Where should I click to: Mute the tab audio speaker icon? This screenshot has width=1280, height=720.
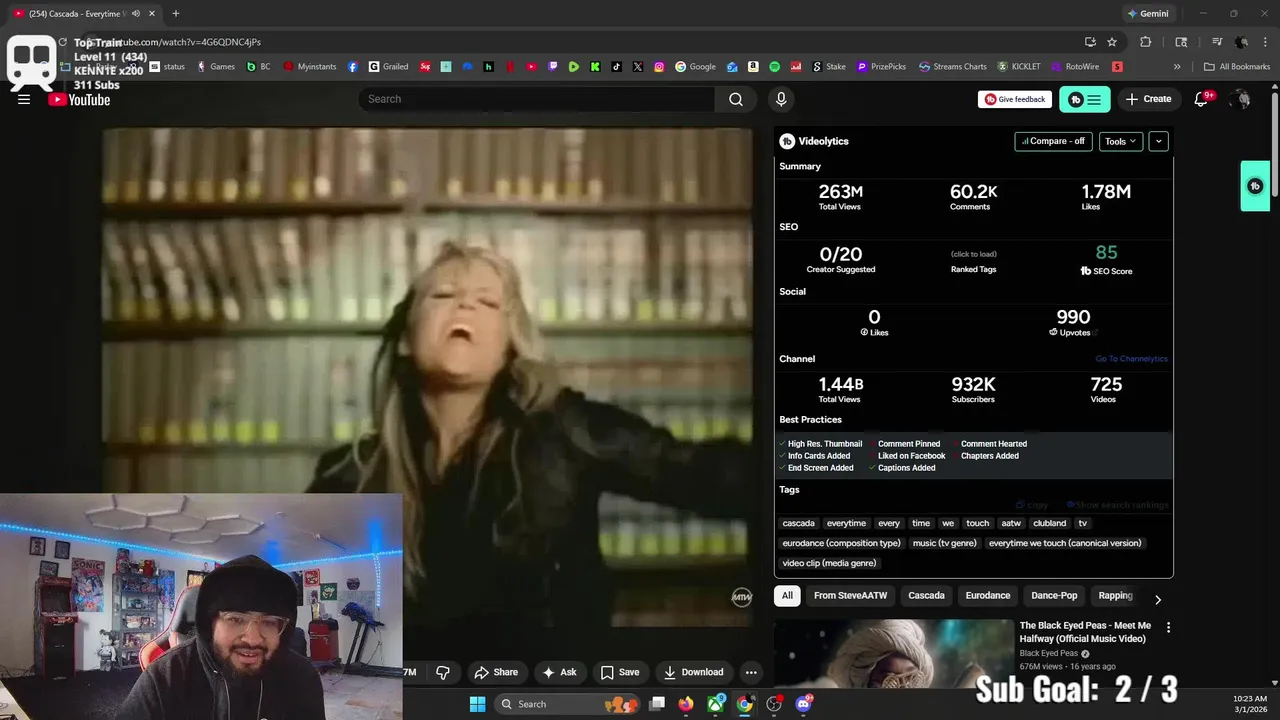tap(136, 14)
